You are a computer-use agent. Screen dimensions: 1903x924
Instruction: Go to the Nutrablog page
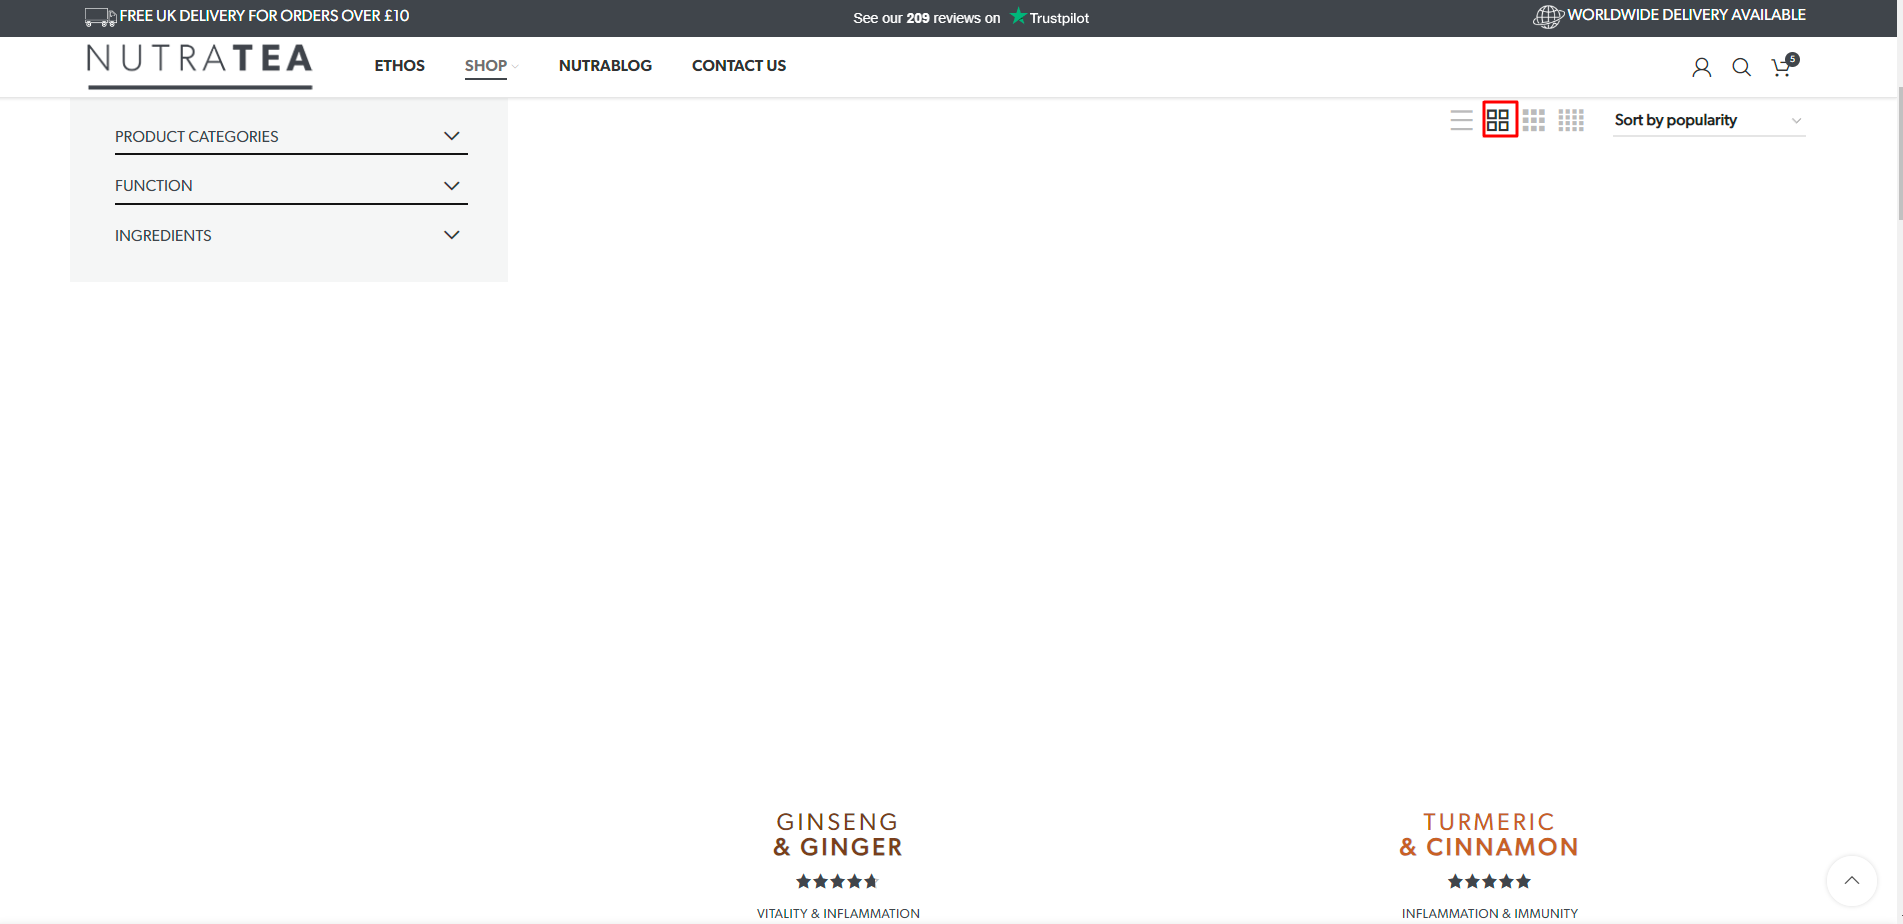click(605, 66)
